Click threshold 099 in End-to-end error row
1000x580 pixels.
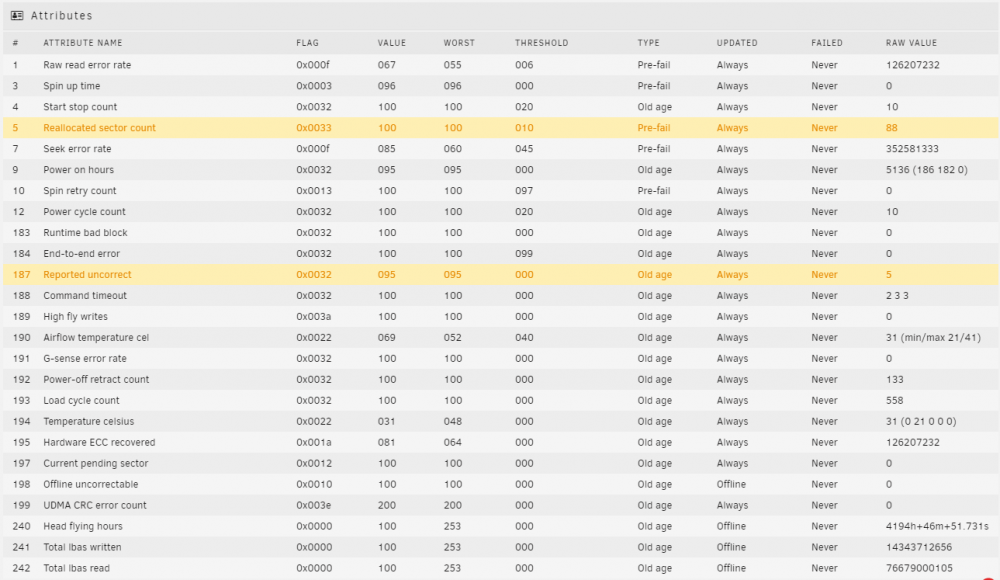tap(524, 253)
